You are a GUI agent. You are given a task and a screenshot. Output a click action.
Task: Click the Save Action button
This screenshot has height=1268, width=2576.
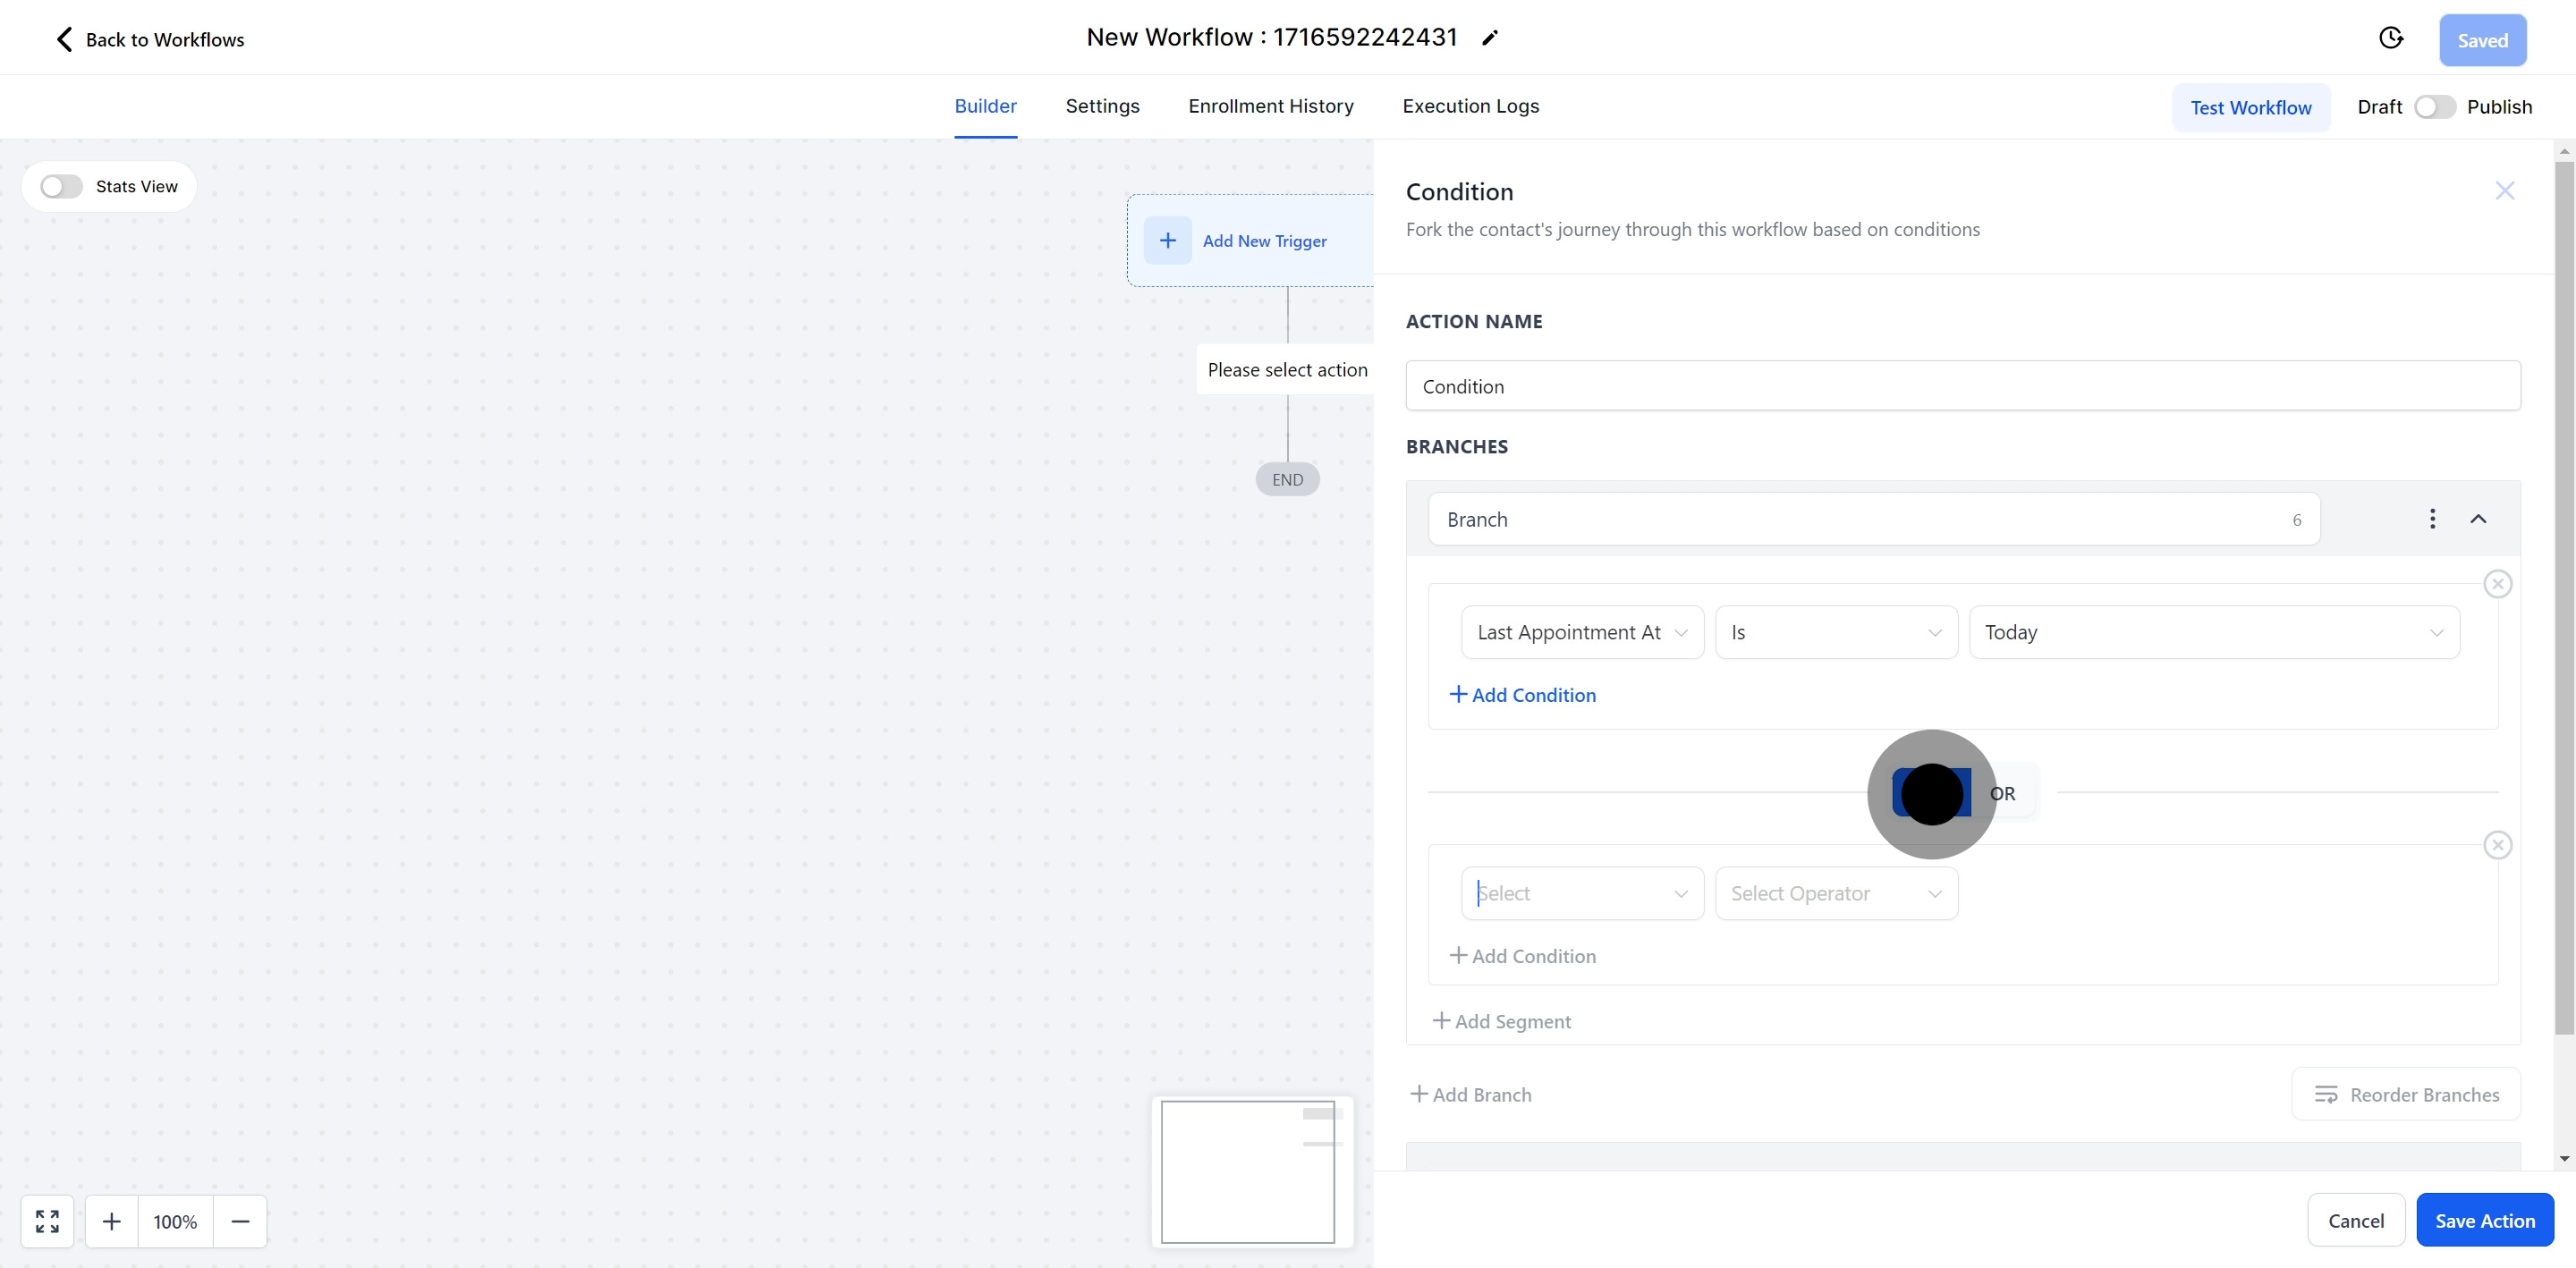pyautogui.click(x=2484, y=1221)
